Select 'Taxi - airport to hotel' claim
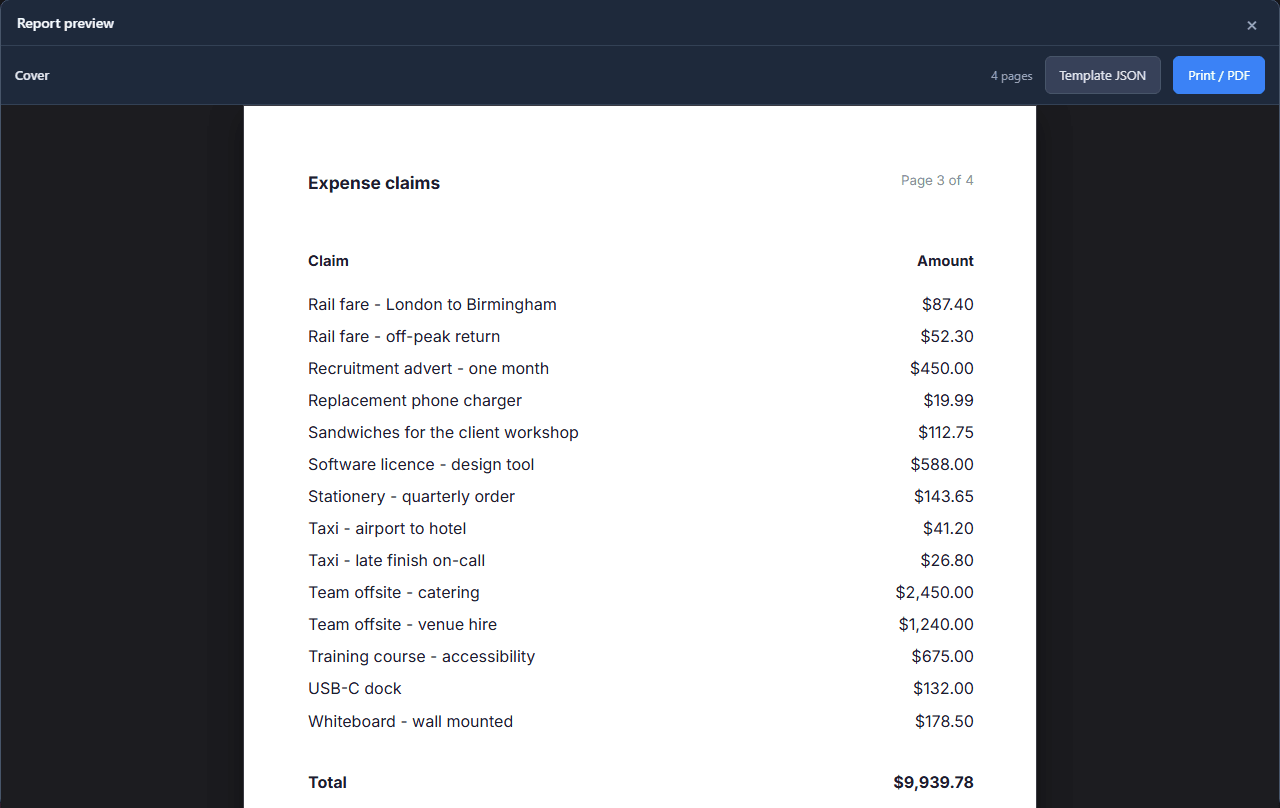Viewport: 1280px width, 808px height. point(387,528)
